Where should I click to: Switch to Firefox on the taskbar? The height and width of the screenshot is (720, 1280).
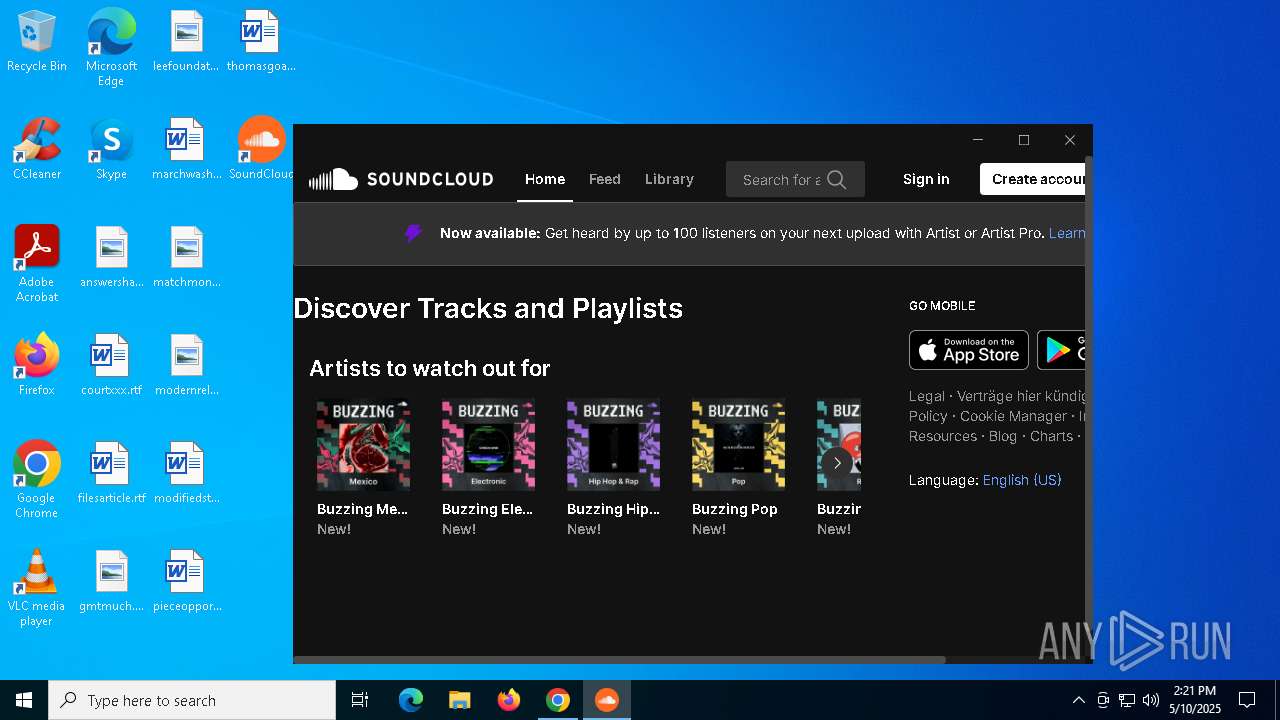click(x=509, y=700)
